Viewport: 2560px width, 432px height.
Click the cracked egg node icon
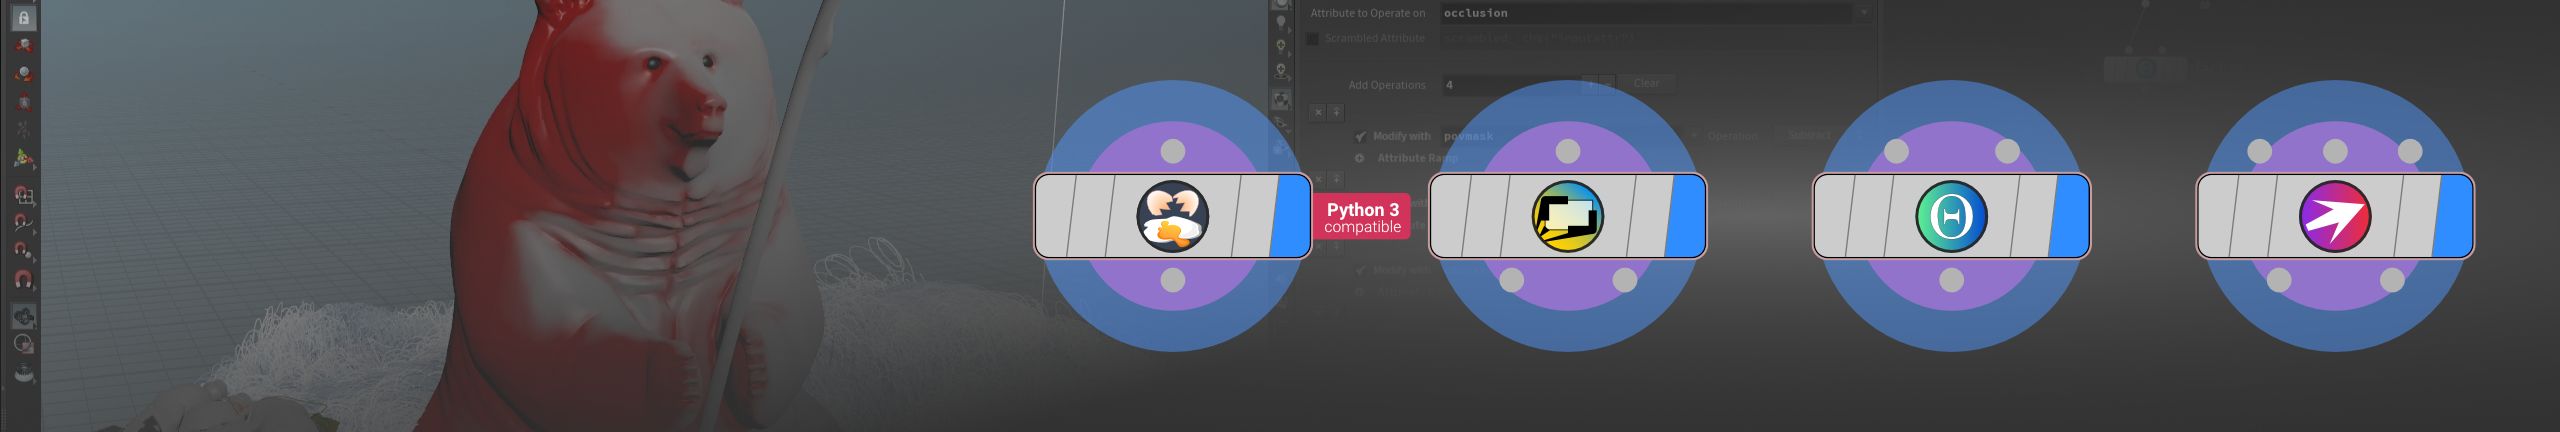[1172, 216]
